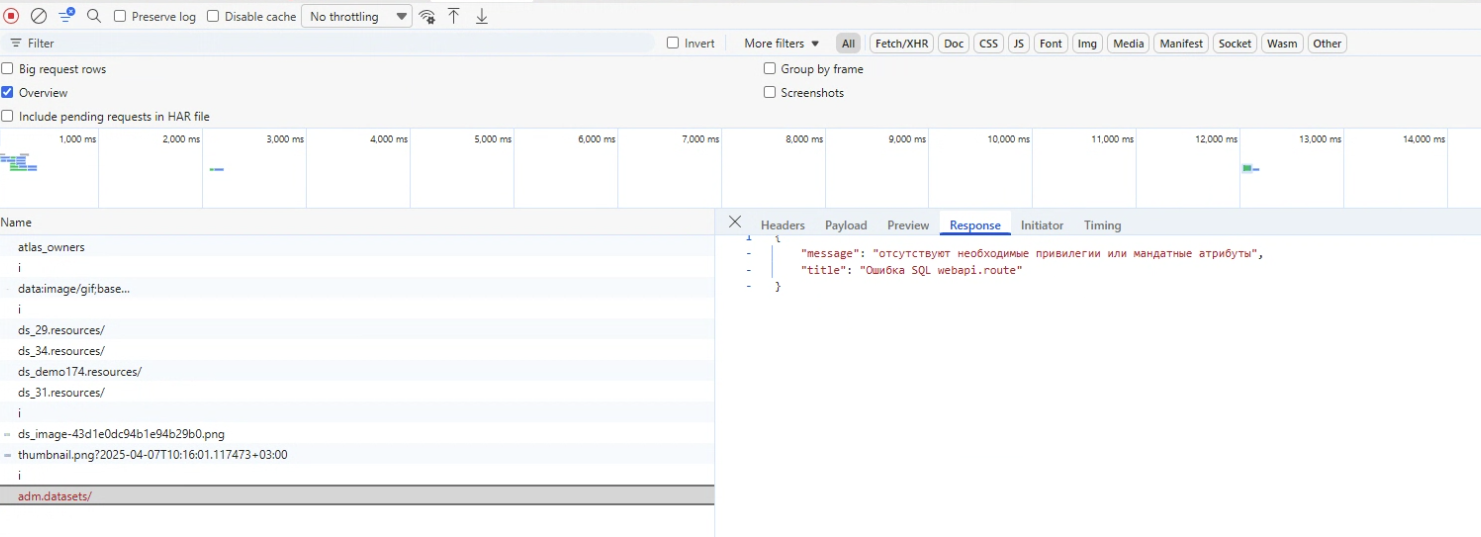Switch to the Headers tab
This screenshot has width=1481, height=537.
tap(782, 225)
